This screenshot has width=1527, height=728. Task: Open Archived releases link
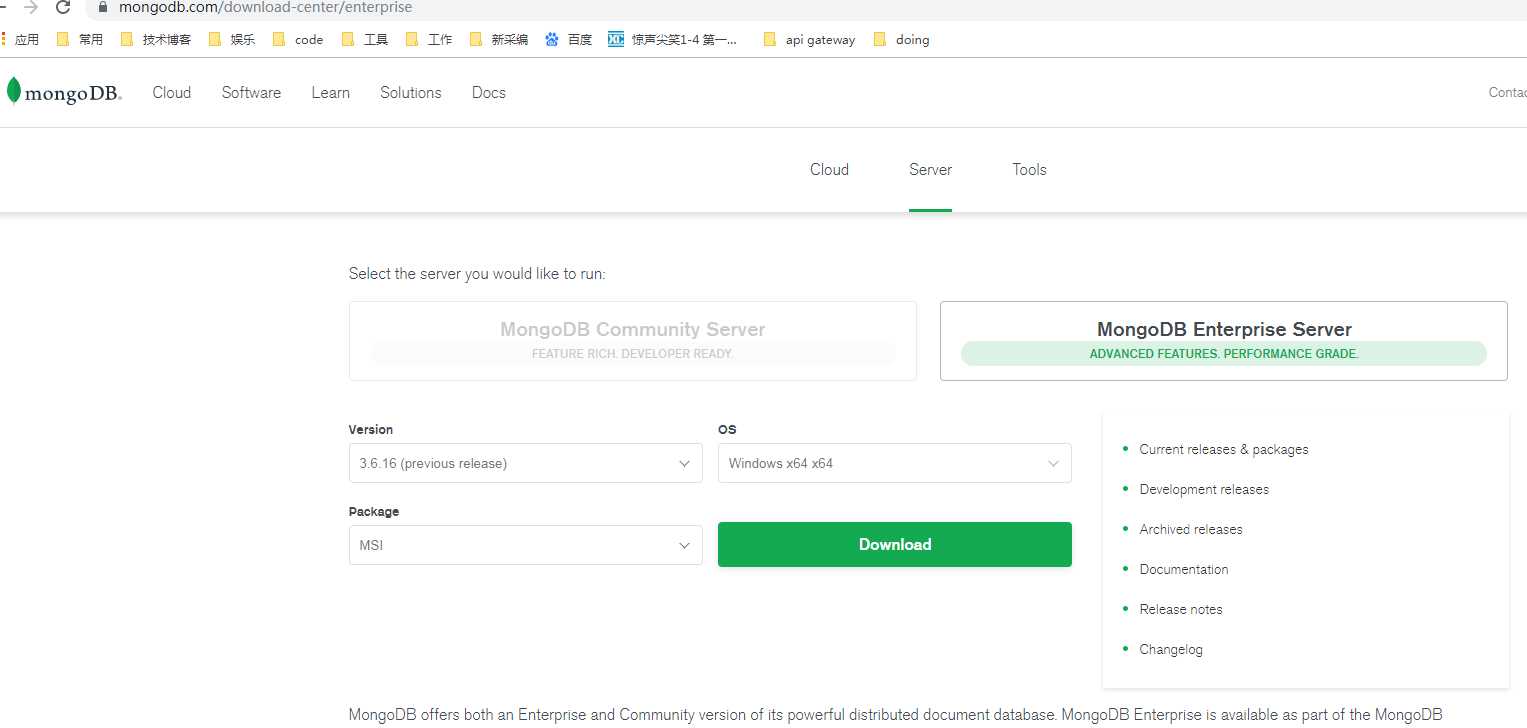click(1191, 530)
